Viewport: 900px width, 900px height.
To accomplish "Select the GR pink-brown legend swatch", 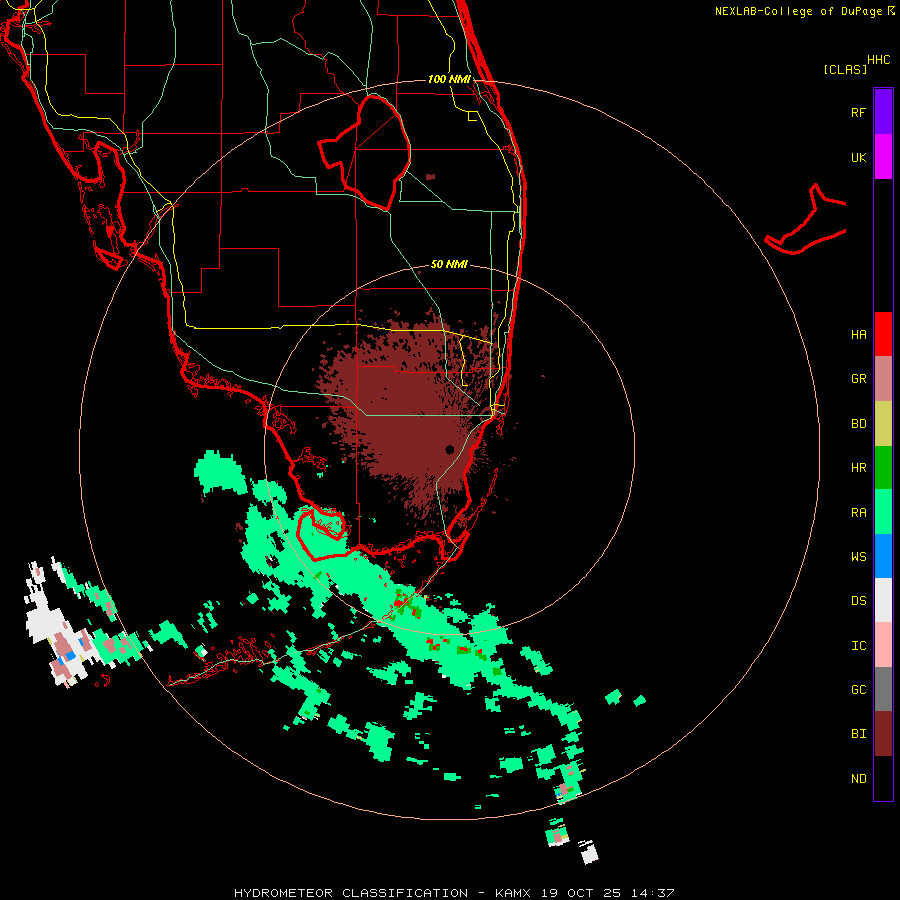I will pyautogui.click(x=883, y=379).
